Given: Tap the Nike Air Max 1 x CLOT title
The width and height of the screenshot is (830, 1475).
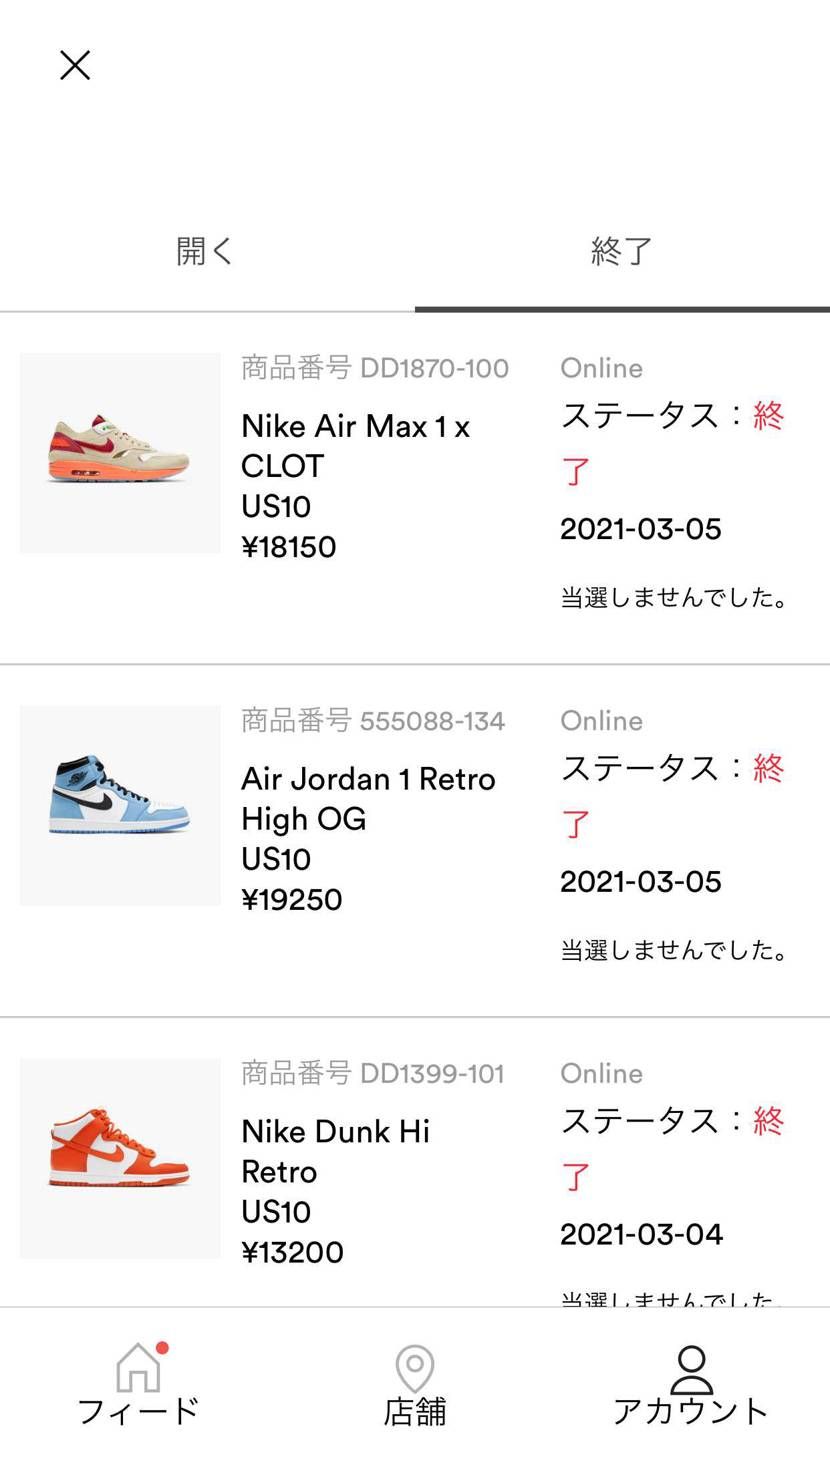Looking at the screenshot, I should [x=355, y=446].
